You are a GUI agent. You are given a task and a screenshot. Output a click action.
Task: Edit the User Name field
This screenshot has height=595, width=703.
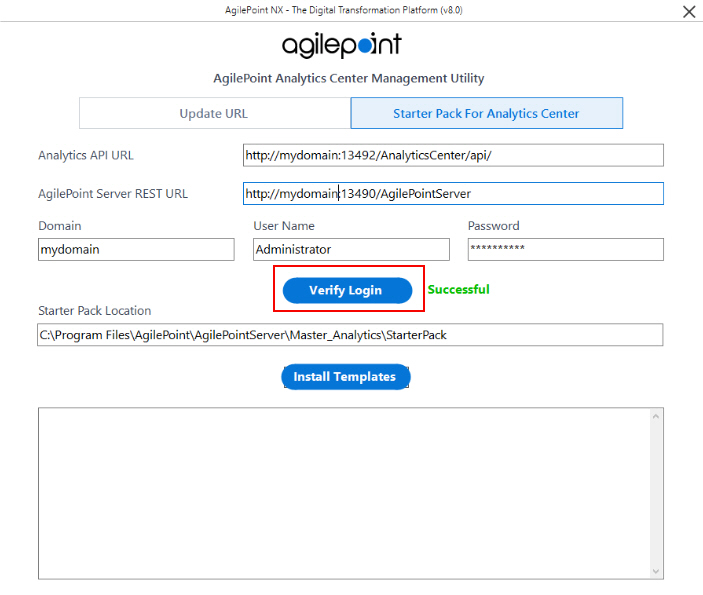351,249
